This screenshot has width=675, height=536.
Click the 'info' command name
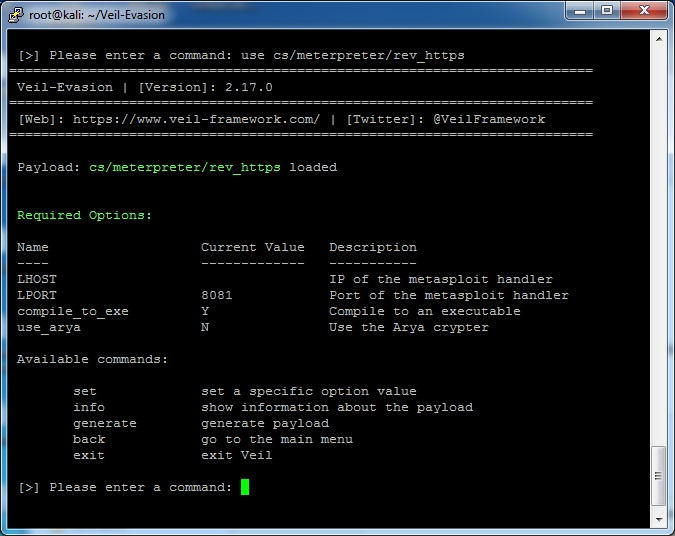[89, 407]
